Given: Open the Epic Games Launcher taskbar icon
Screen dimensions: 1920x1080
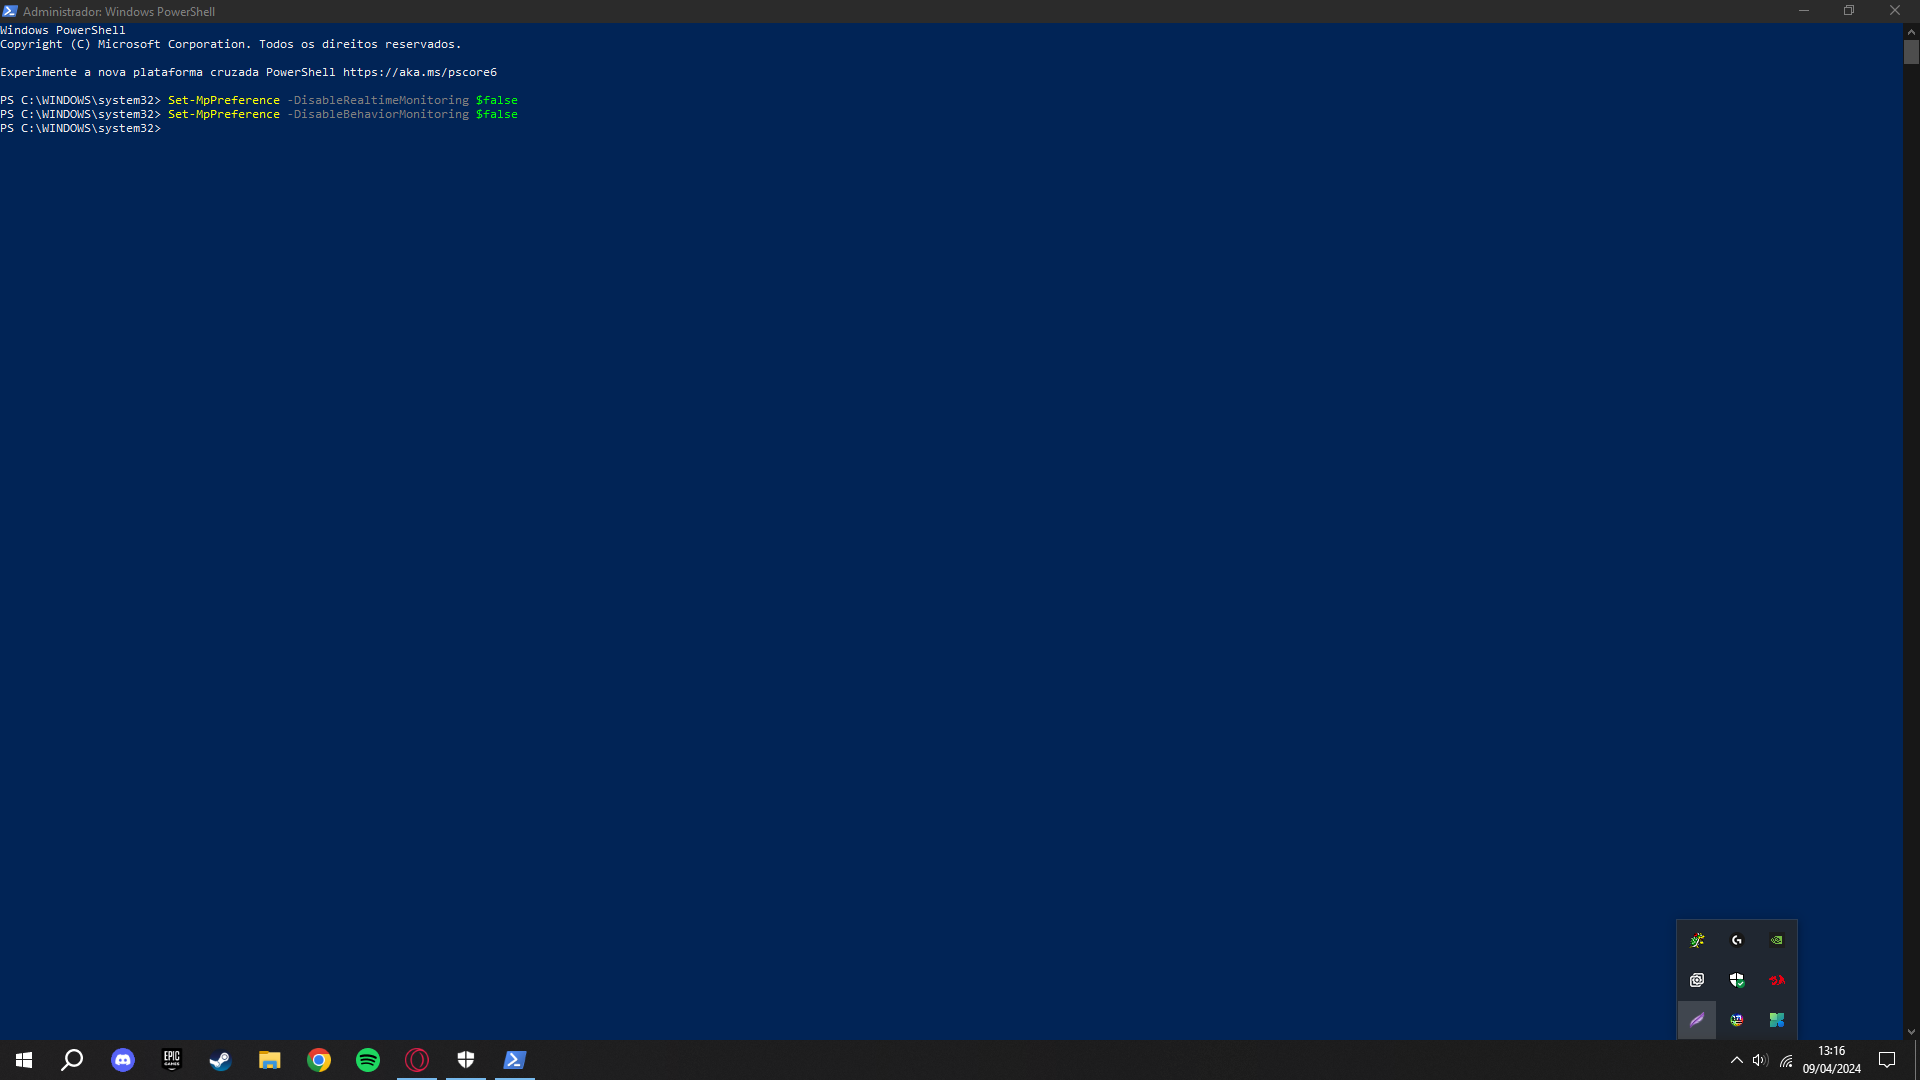Looking at the screenshot, I should (172, 1060).
